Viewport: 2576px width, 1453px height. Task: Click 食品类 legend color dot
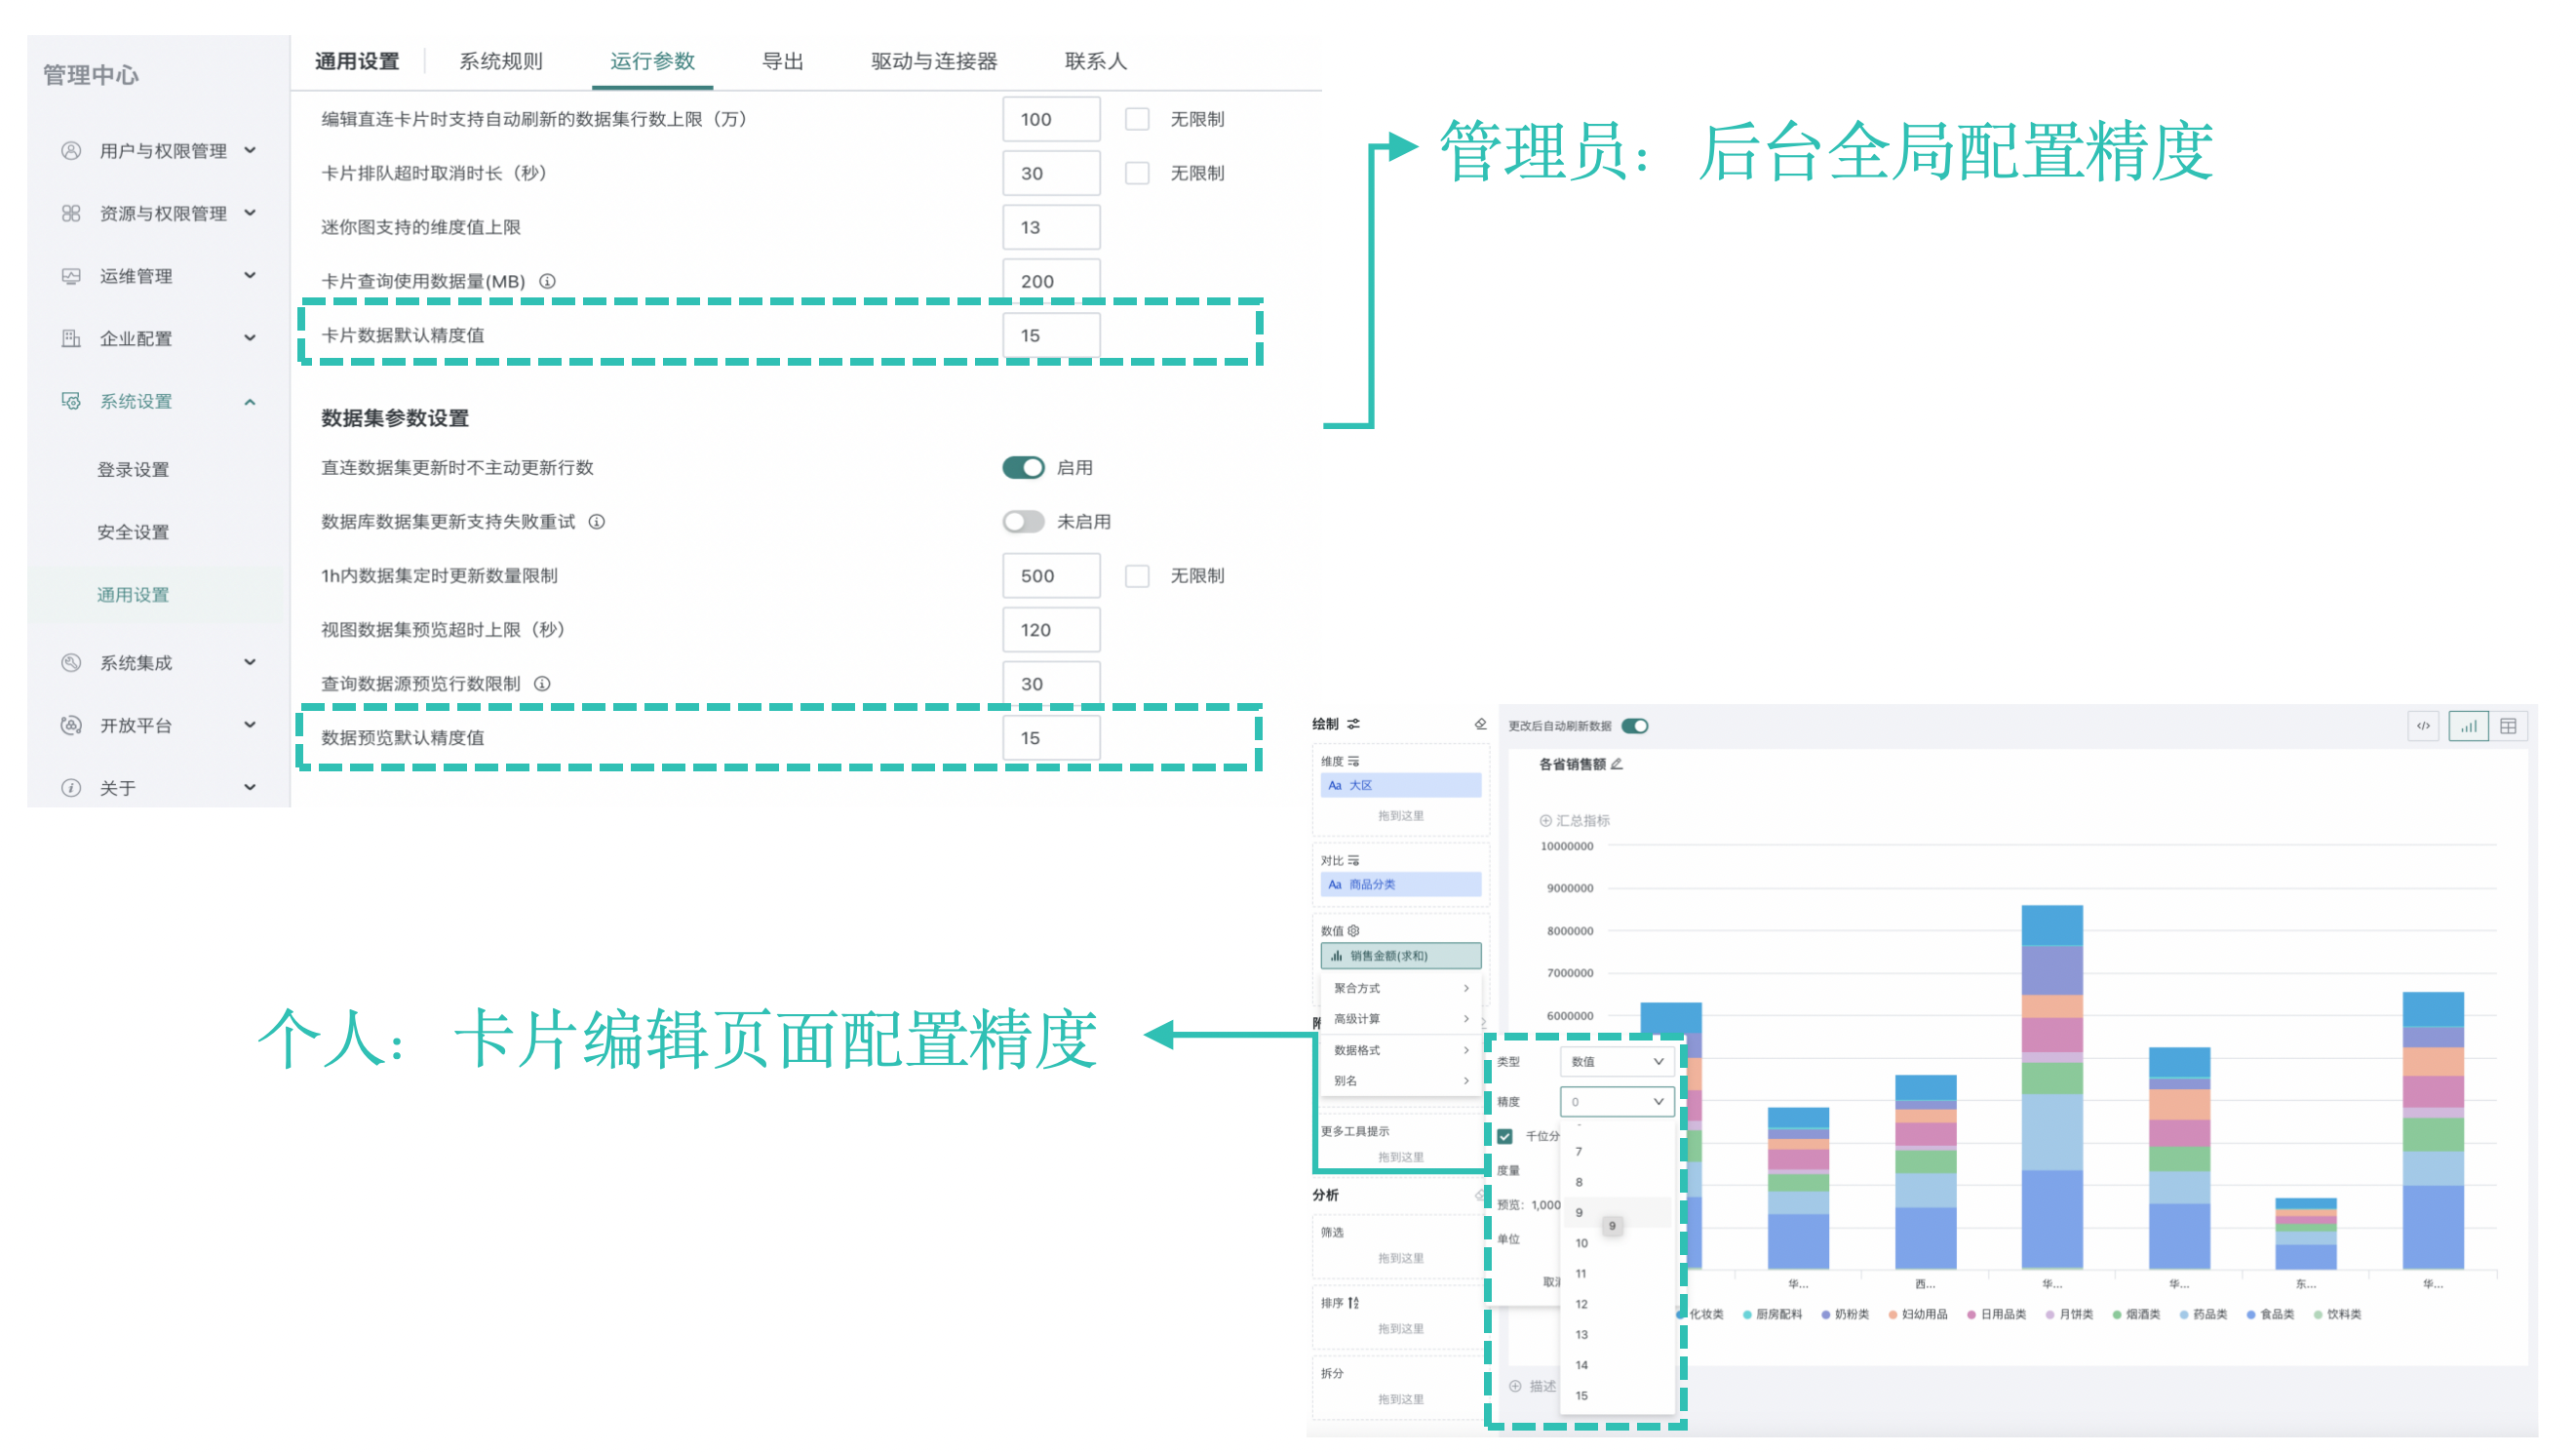[2251, 1314]
